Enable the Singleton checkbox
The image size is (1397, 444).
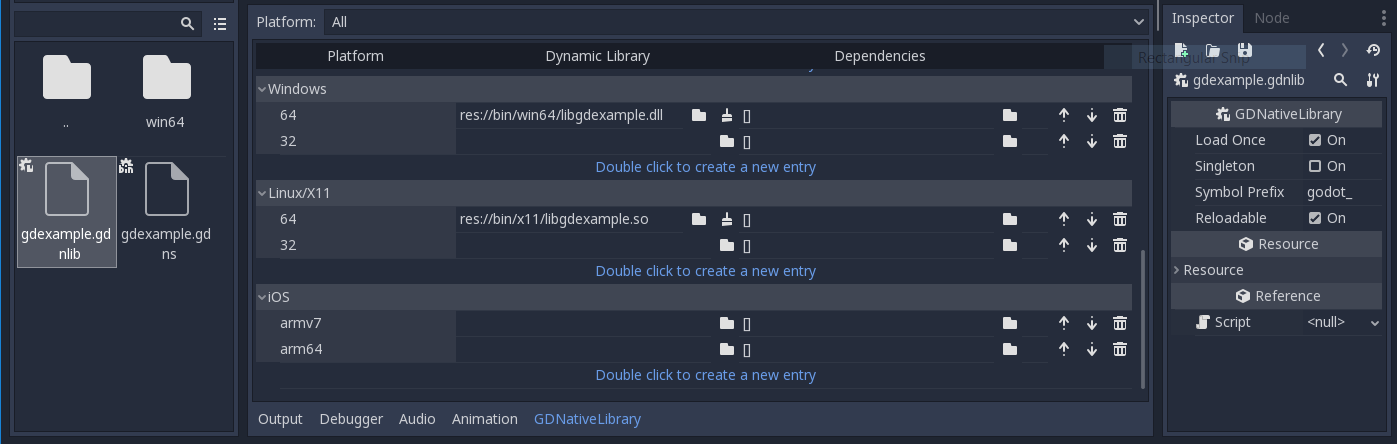(x=1315, y=166)
